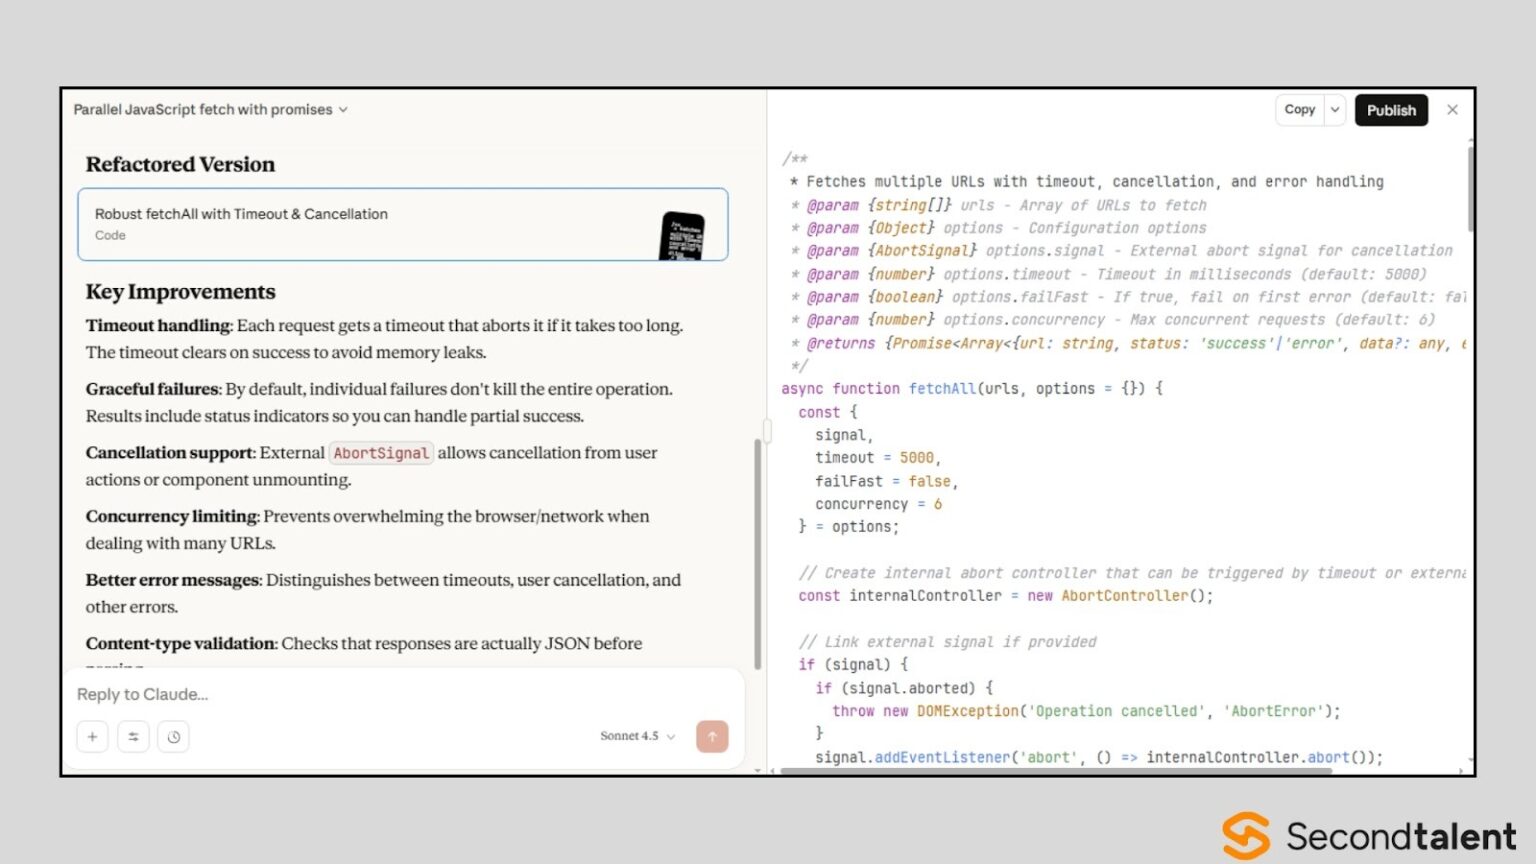Click the Timeout handling bold text
The width and height of the screenshot is (1536, 864).
(x=158, y=326)
